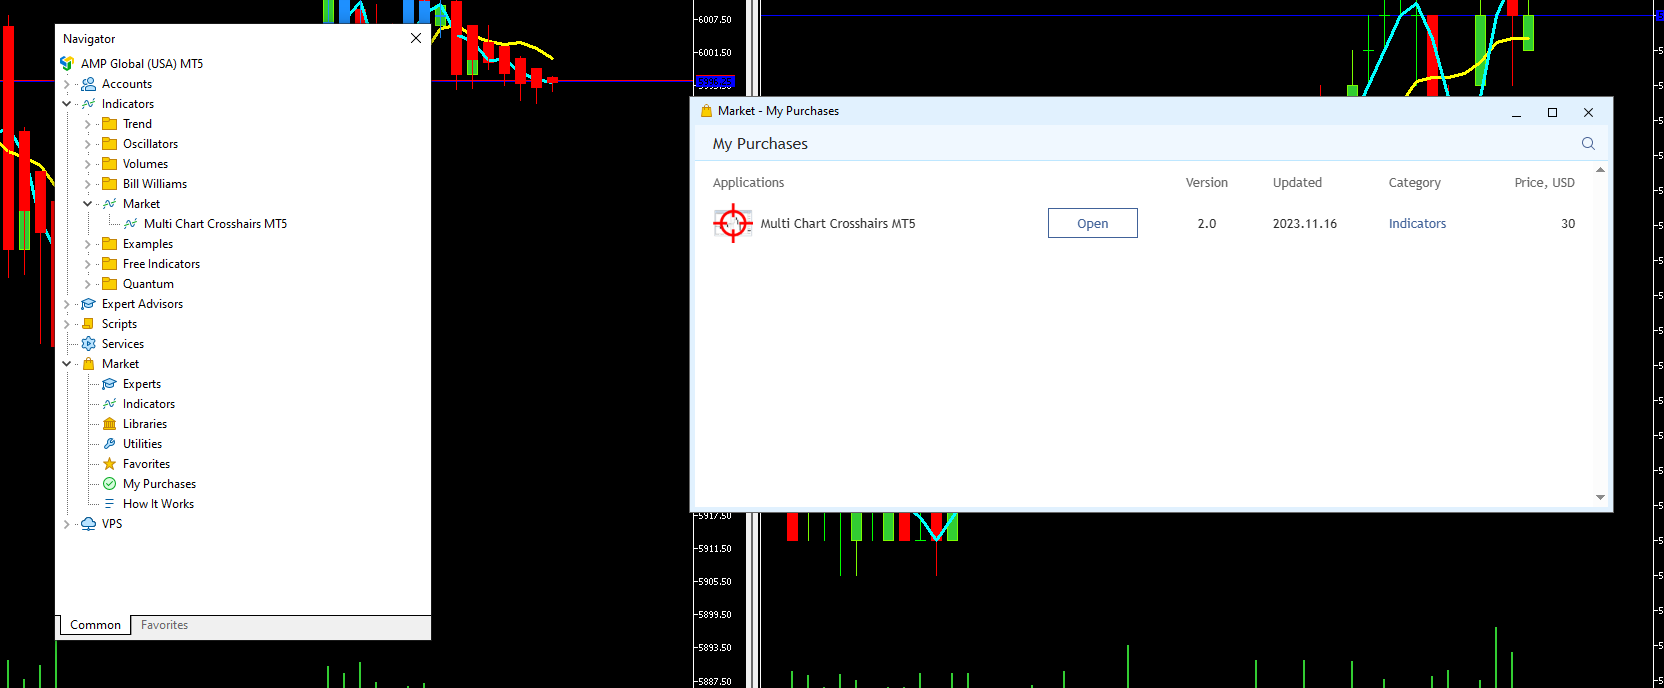This screenshot has height=688, width=1664.
Task: Collapse the Market subfolder under Indicators
Action: tap(88, 204)
